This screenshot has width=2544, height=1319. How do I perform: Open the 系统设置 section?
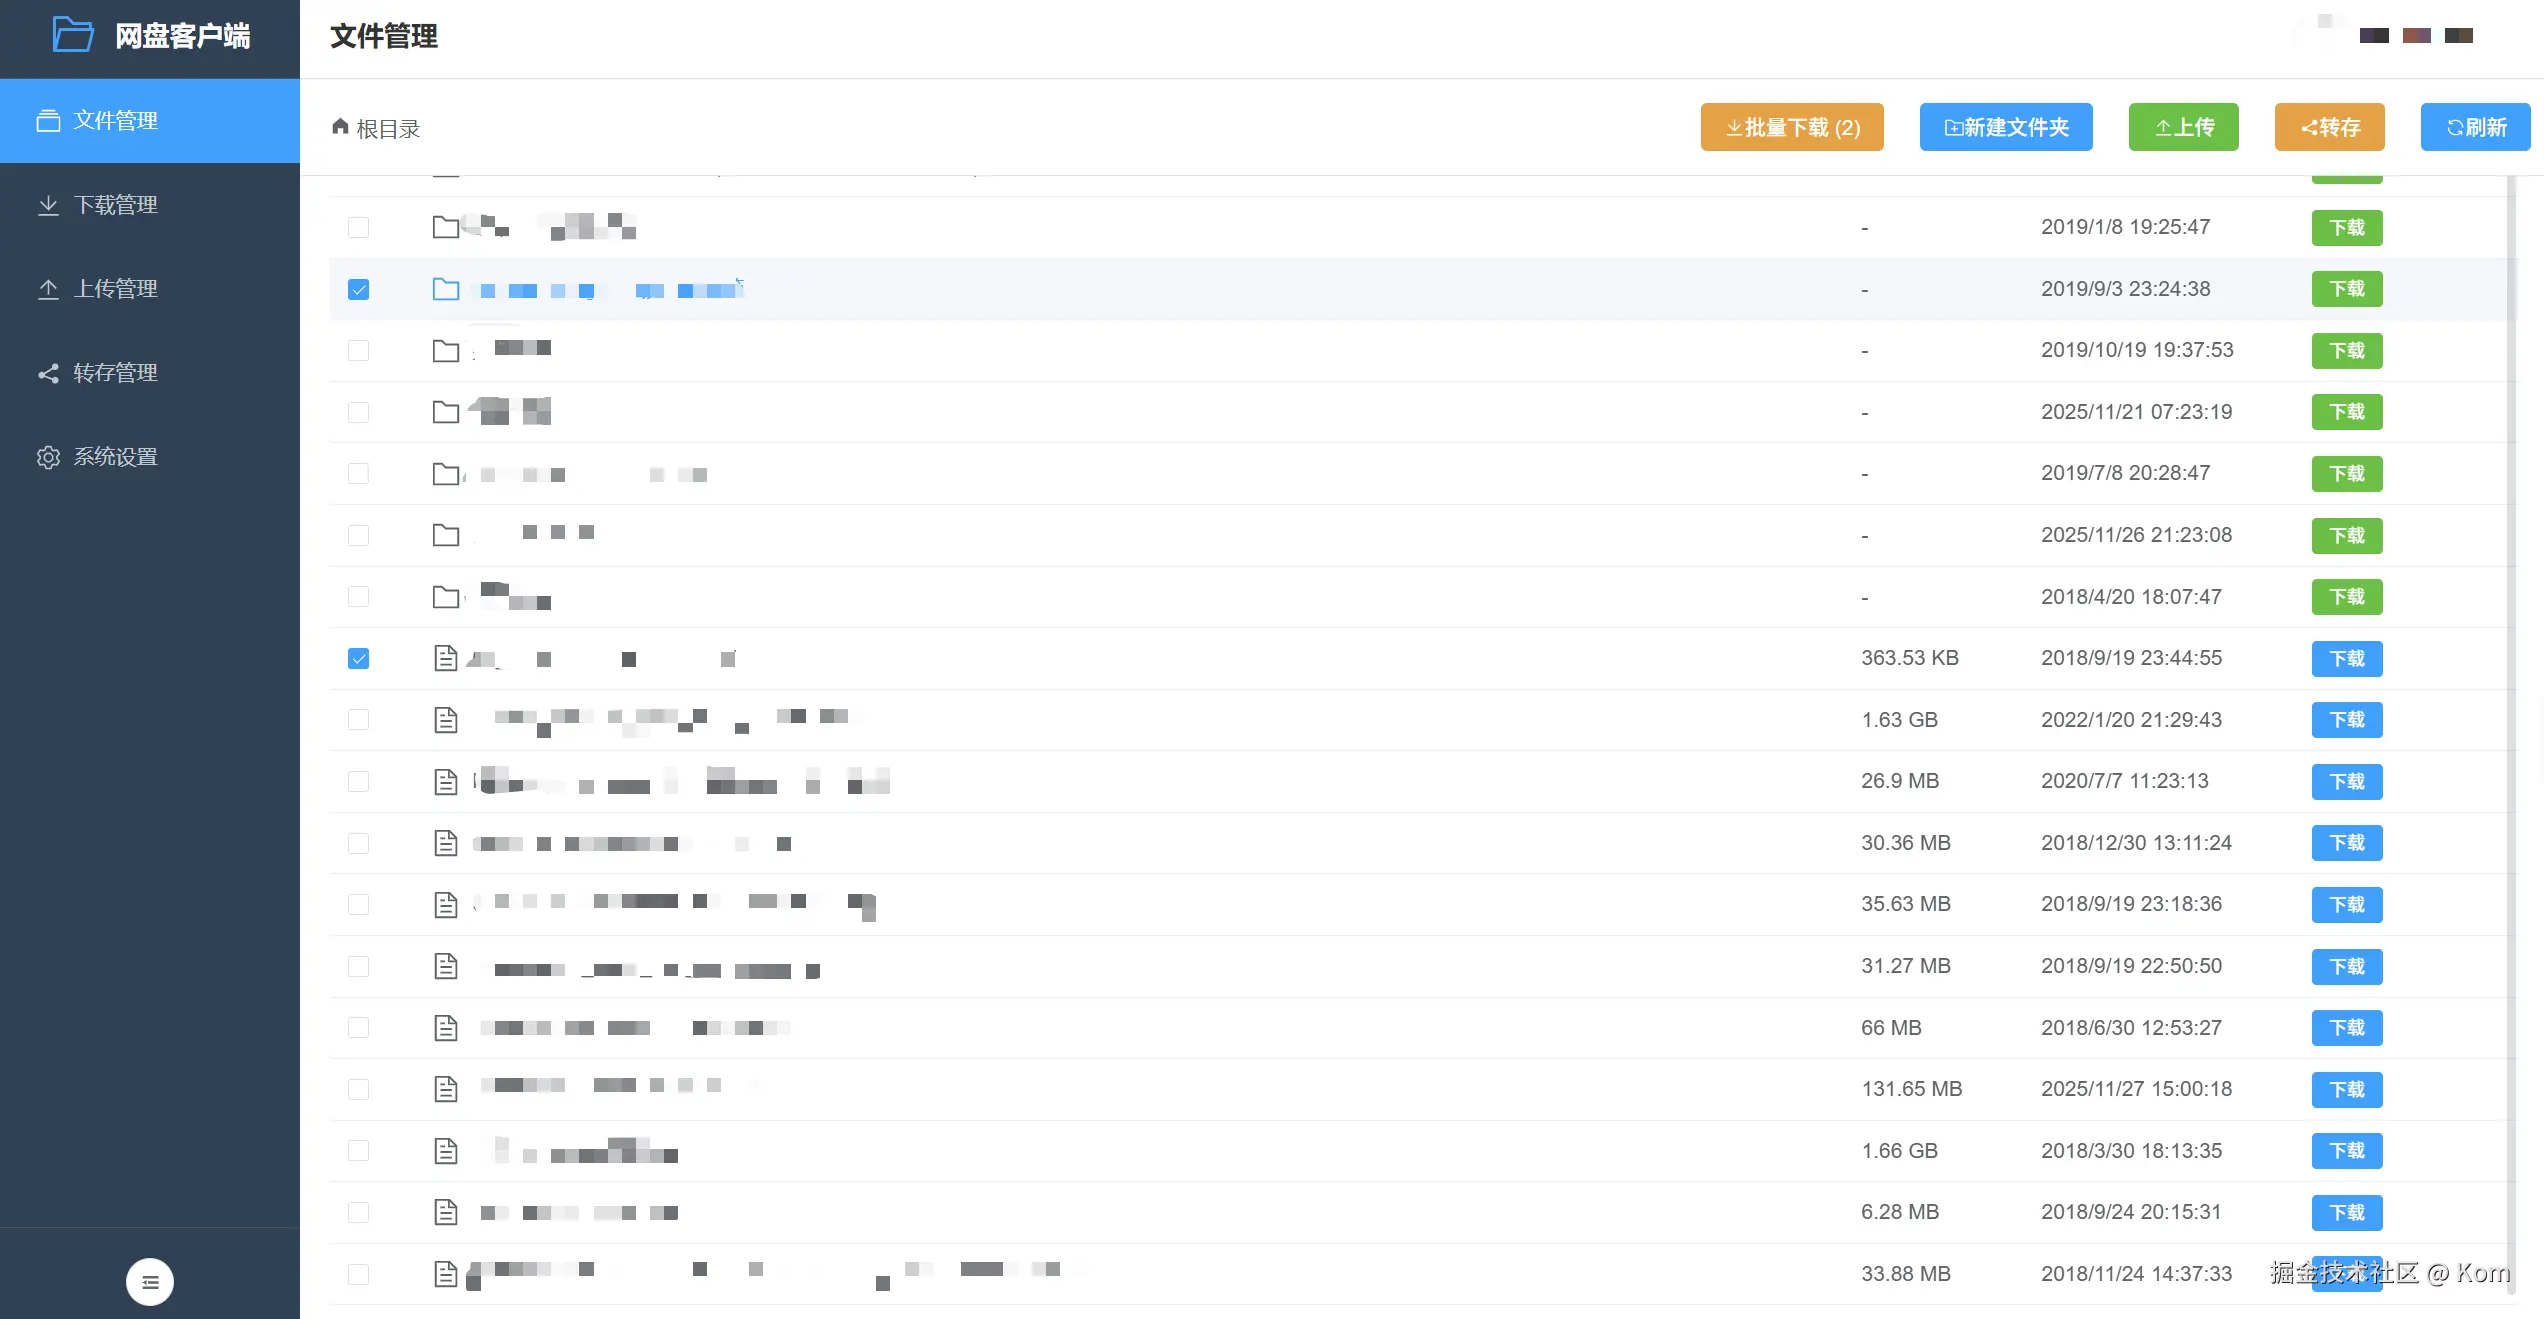(x=115, y=457)
